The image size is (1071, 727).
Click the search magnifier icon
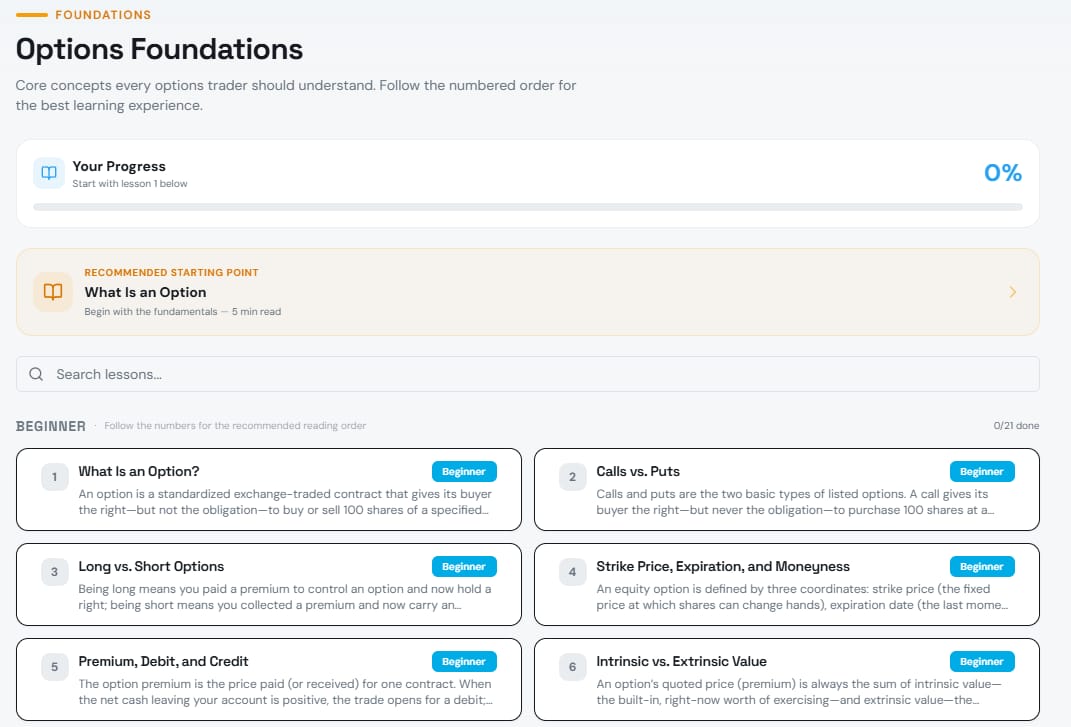[36, 374]
